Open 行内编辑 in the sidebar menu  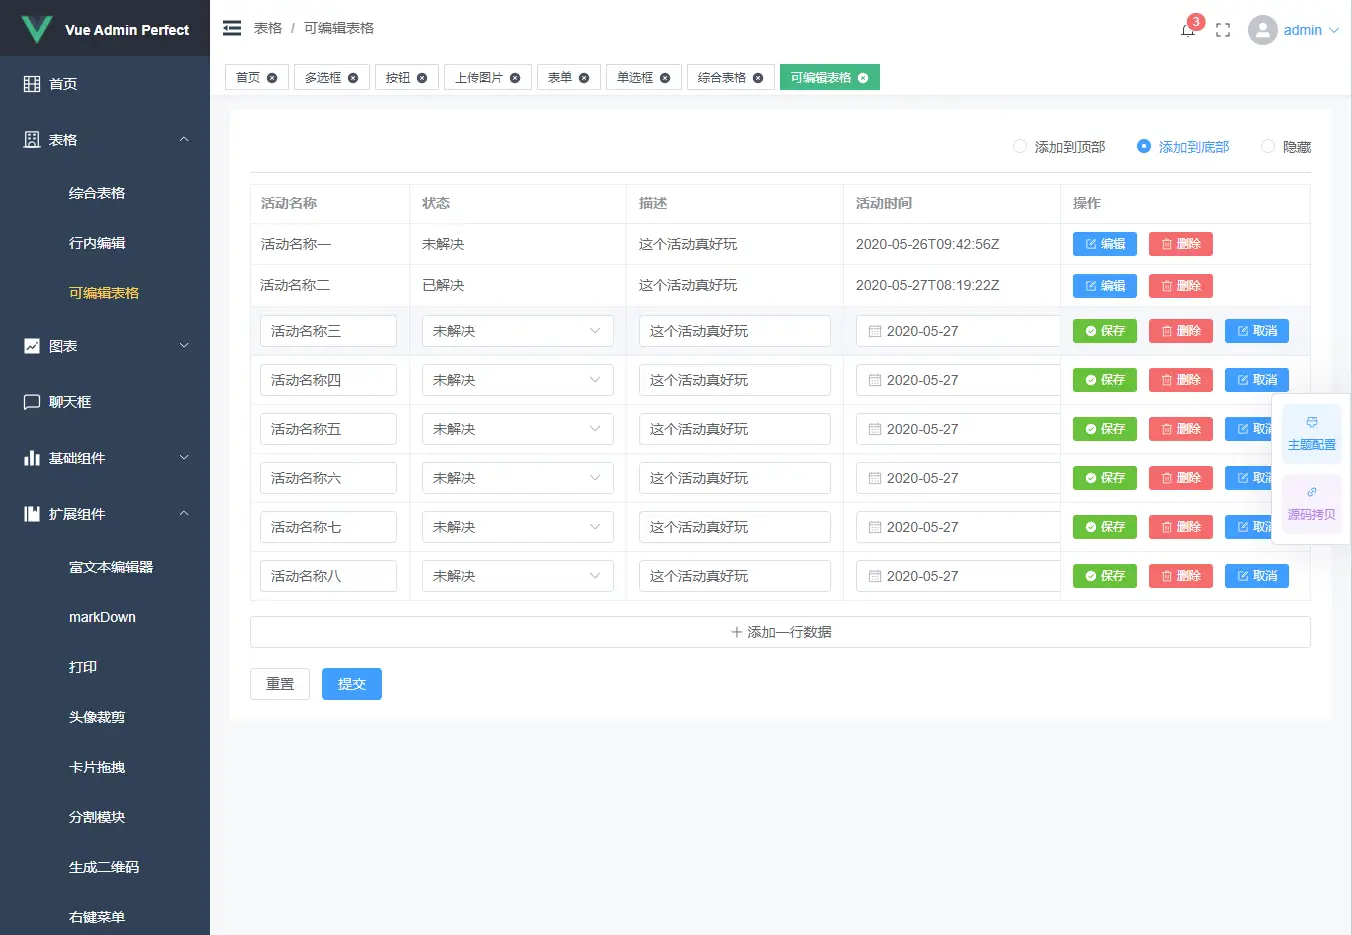point(97,243)
